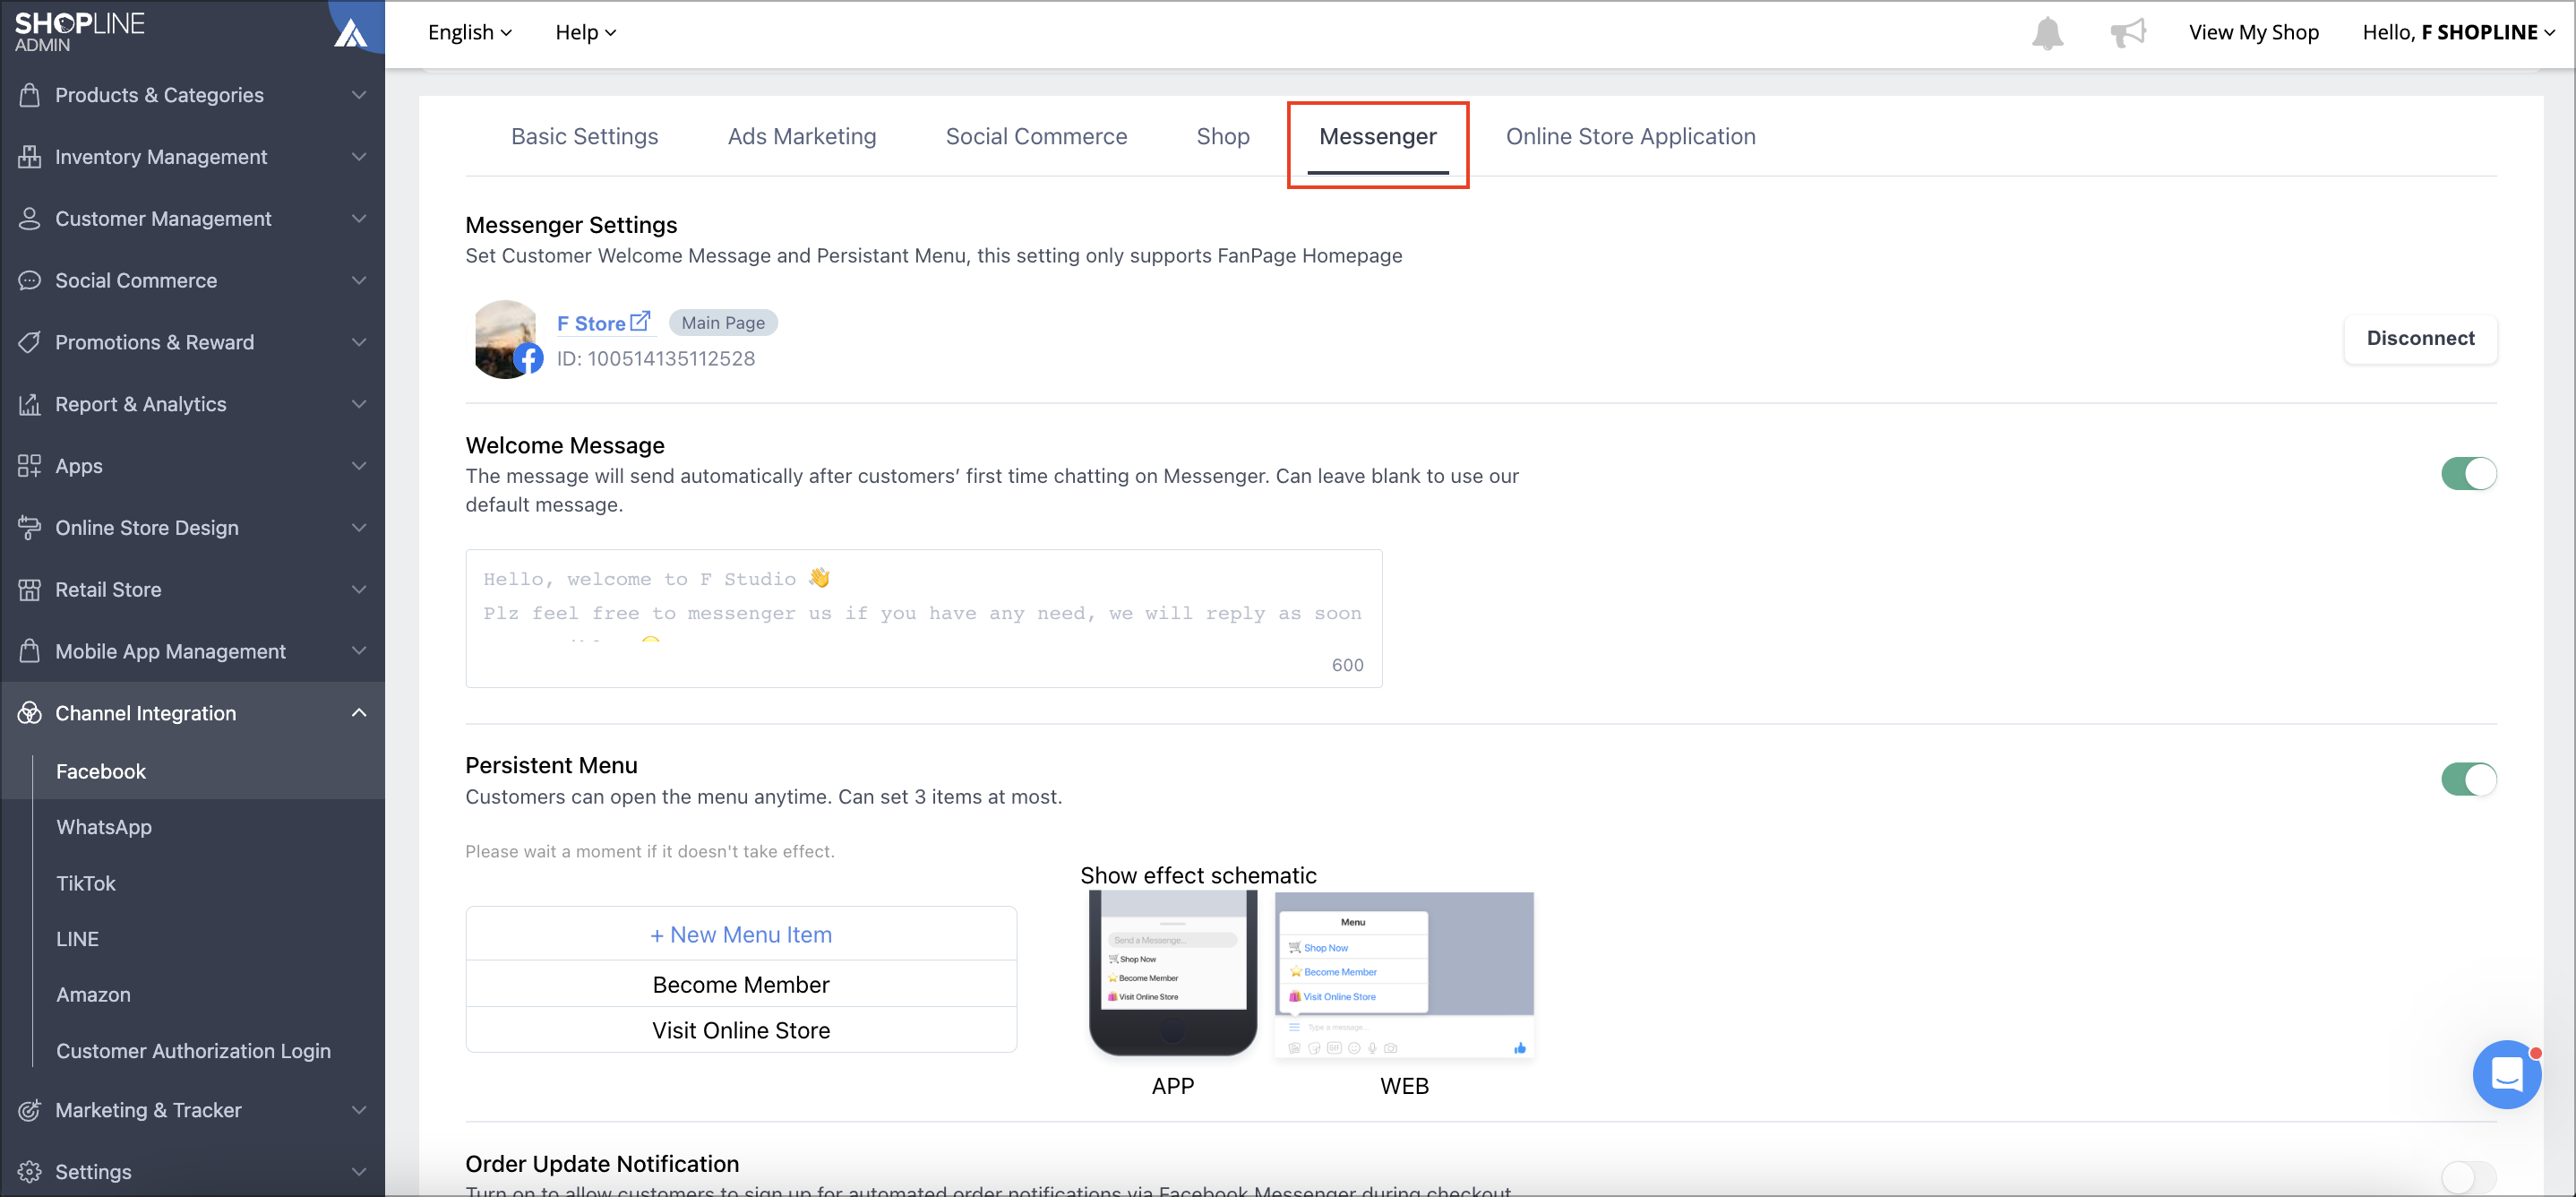This screenshot has height=1197, width=2576.
Task: Expand the Settings chevron
Action: (359, 1172)
